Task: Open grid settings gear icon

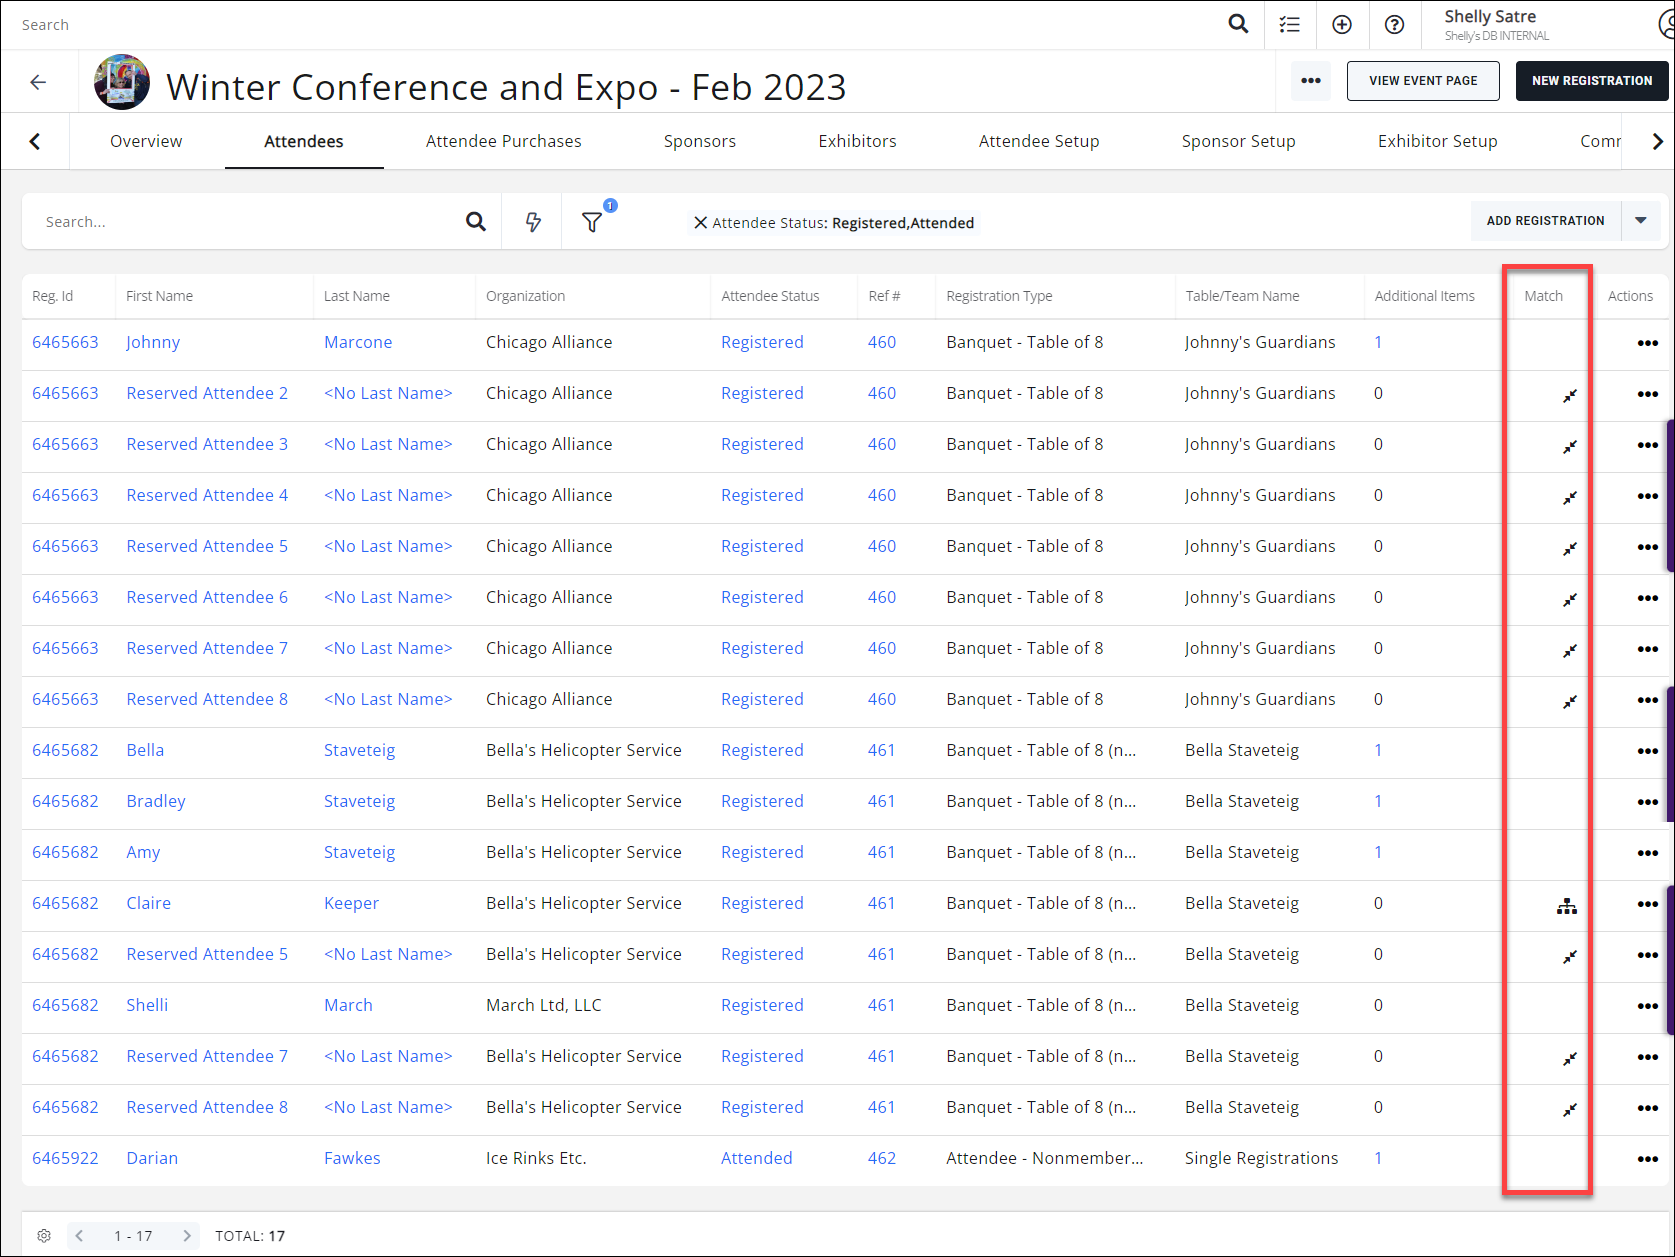Action: click(44, 1236)
